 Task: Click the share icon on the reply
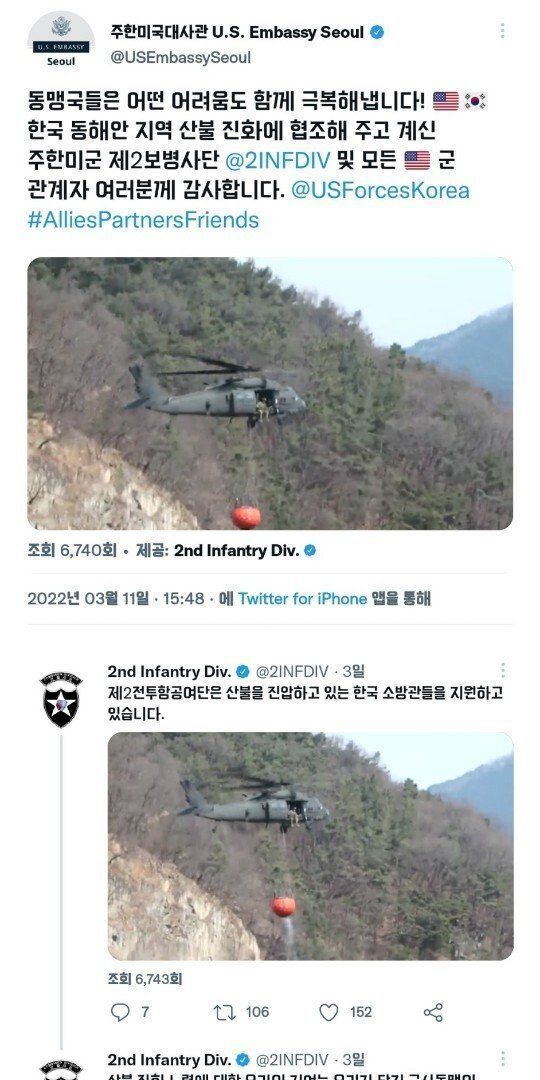(x=433, y=1012)
